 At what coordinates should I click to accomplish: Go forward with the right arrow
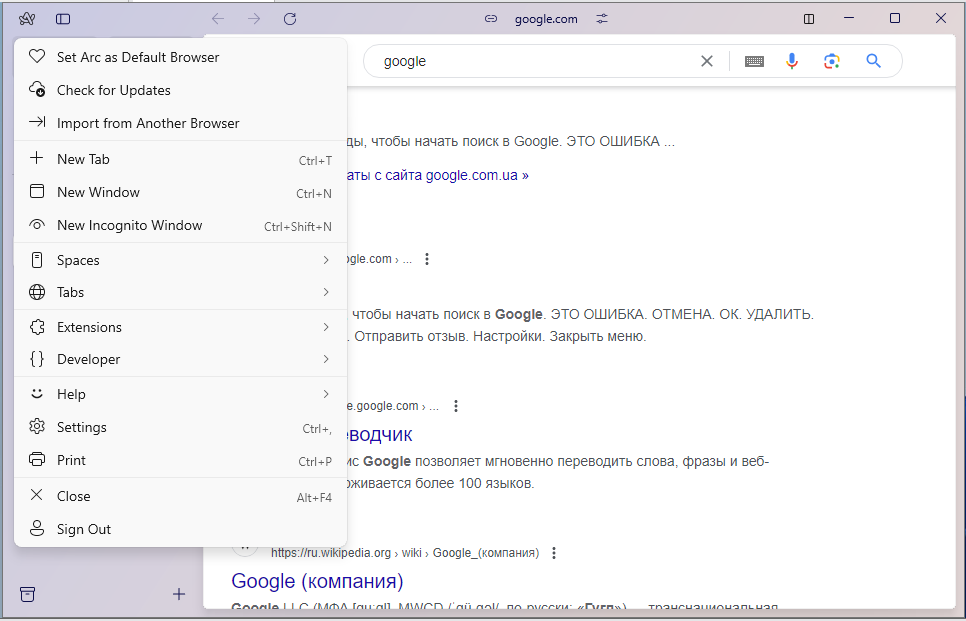pos(254,19)
